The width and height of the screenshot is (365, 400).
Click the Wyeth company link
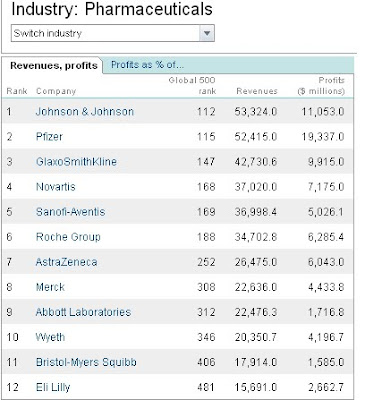pyautogui.click(x=50, y=337)
